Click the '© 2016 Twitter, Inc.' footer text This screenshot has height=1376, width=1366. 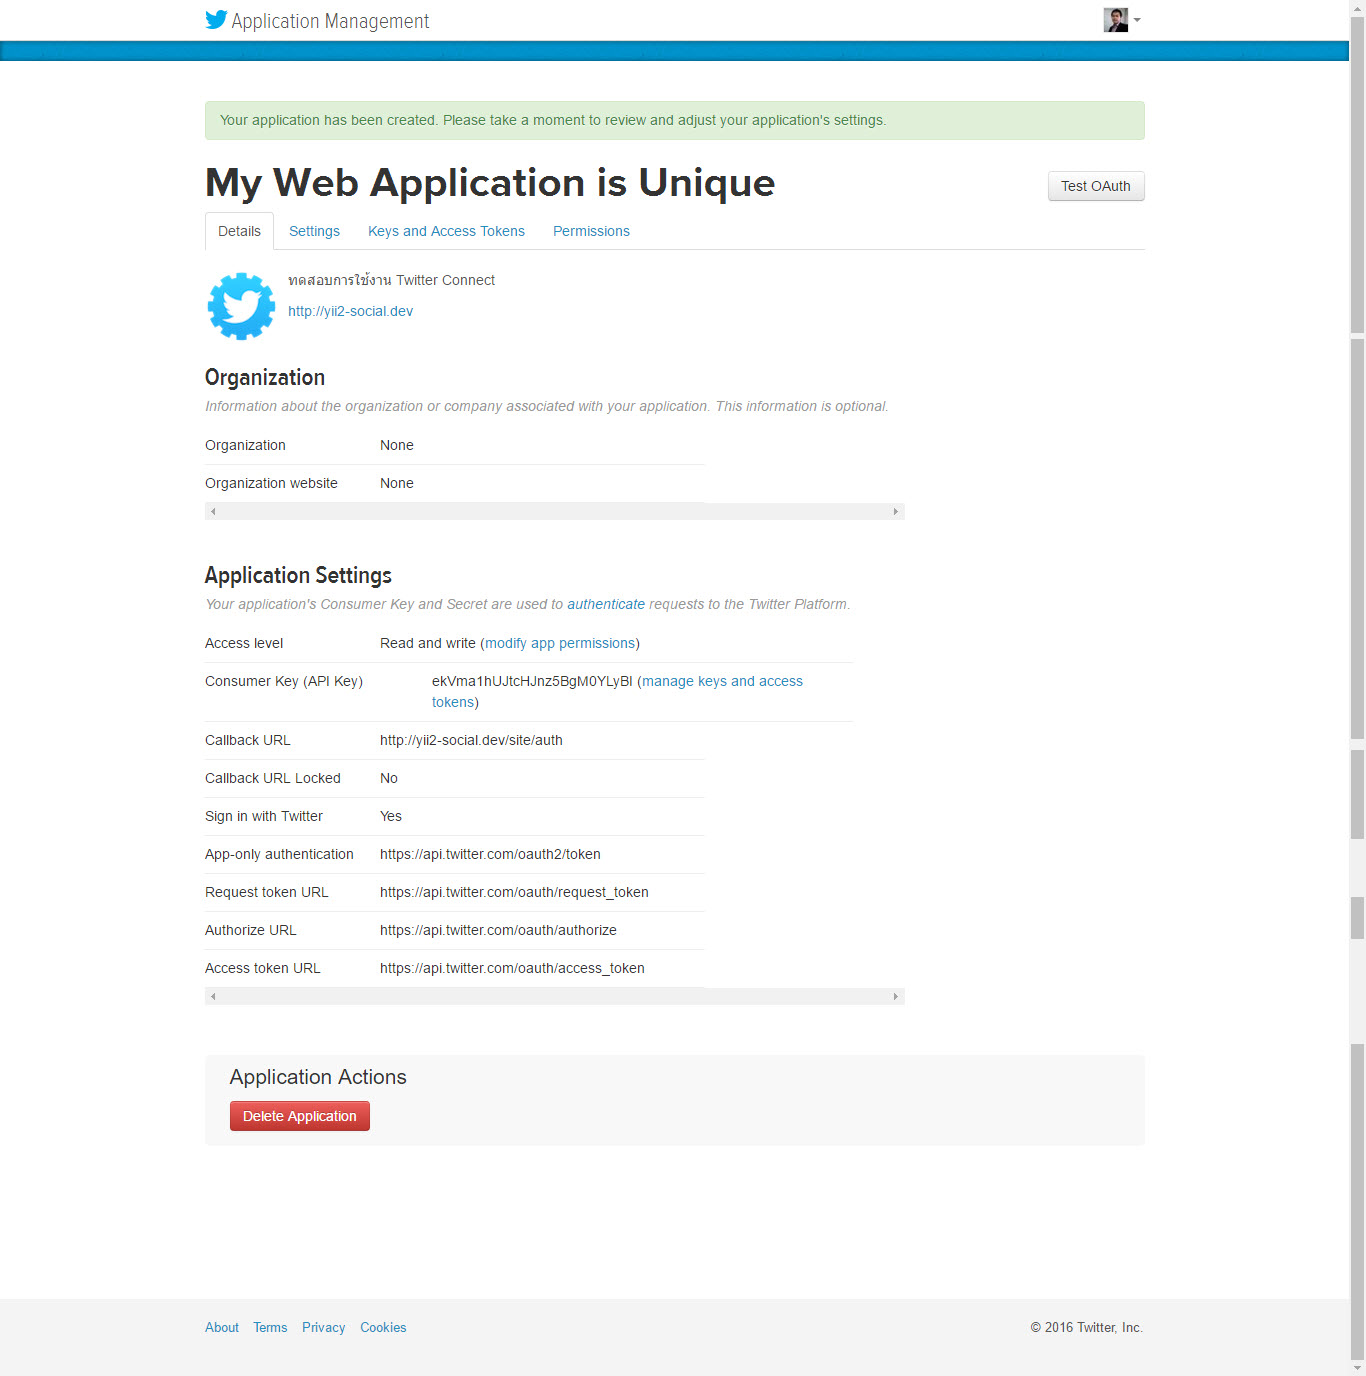click(x=1087, y=1328)
